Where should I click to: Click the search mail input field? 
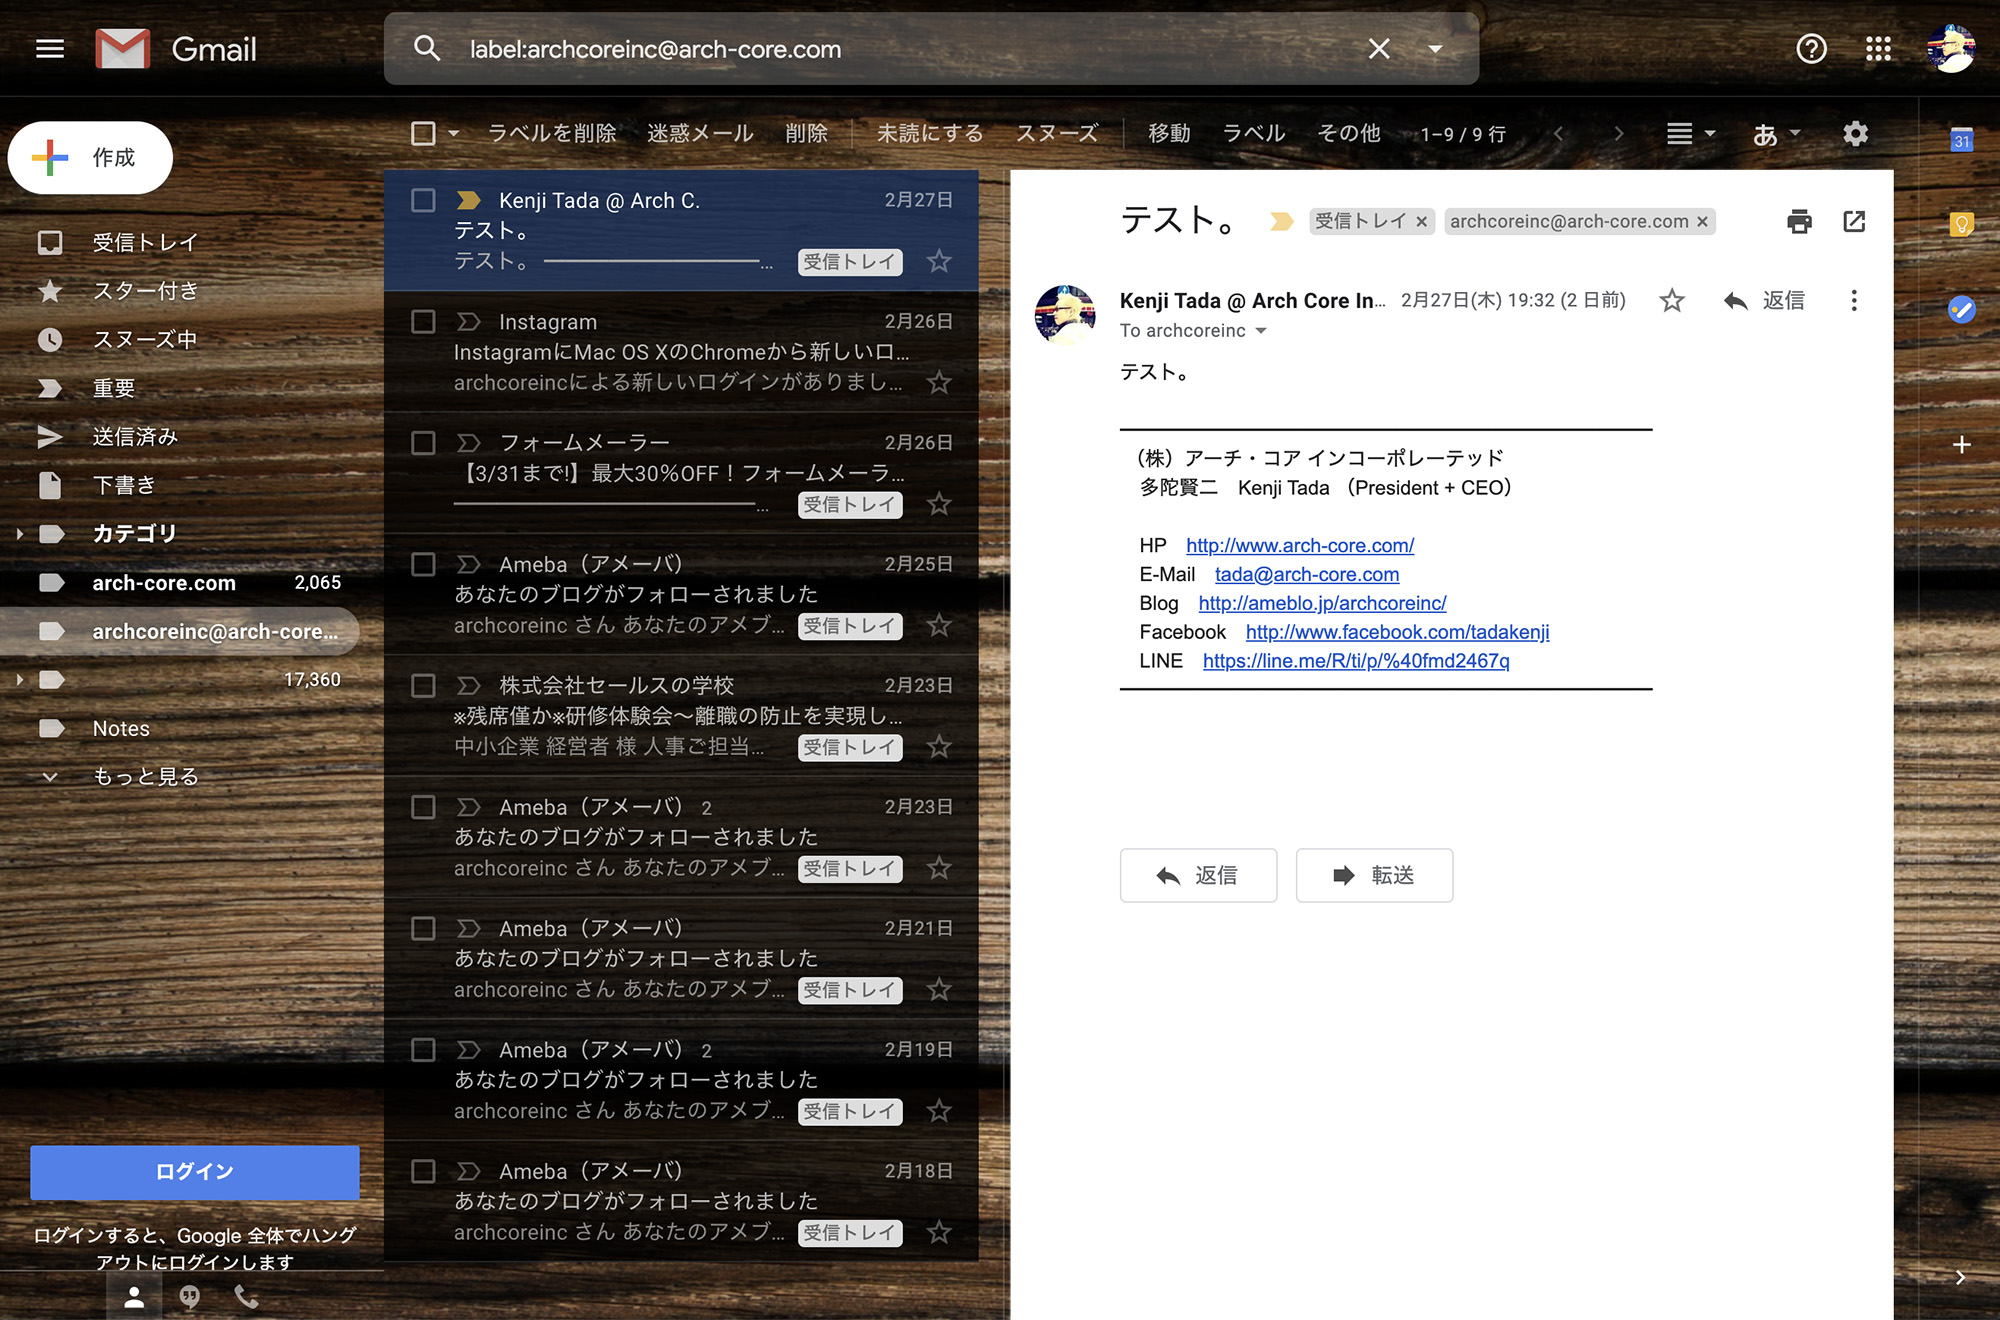(x=900, y=49)
